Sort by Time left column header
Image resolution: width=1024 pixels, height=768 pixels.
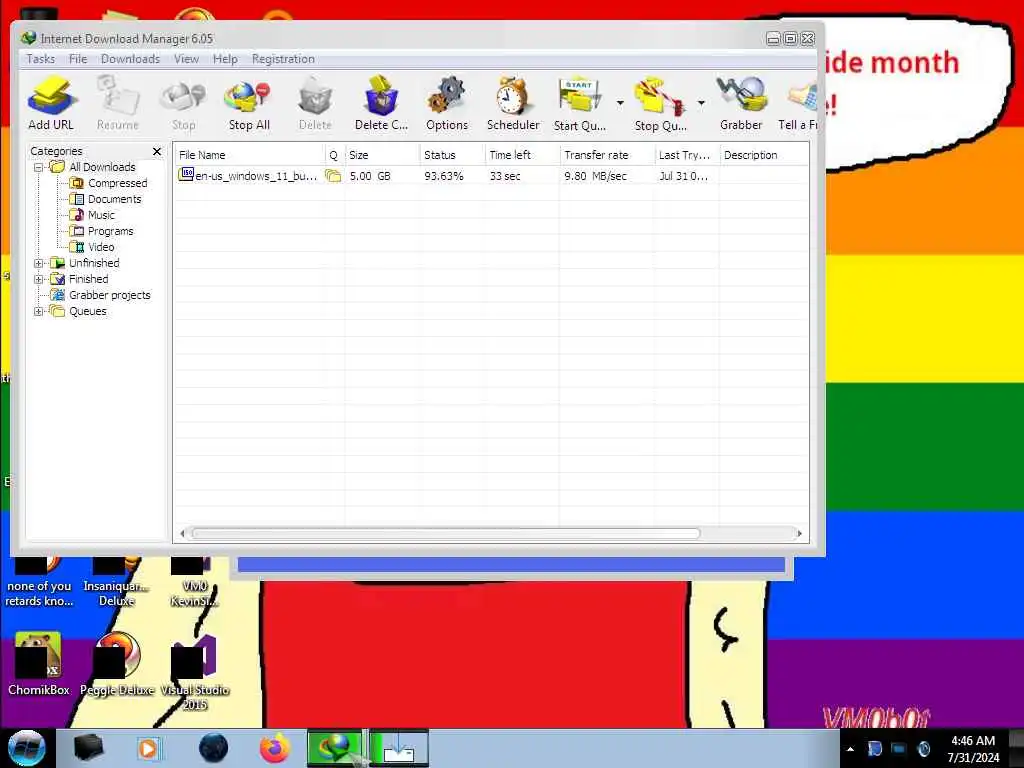click(522, 155)
